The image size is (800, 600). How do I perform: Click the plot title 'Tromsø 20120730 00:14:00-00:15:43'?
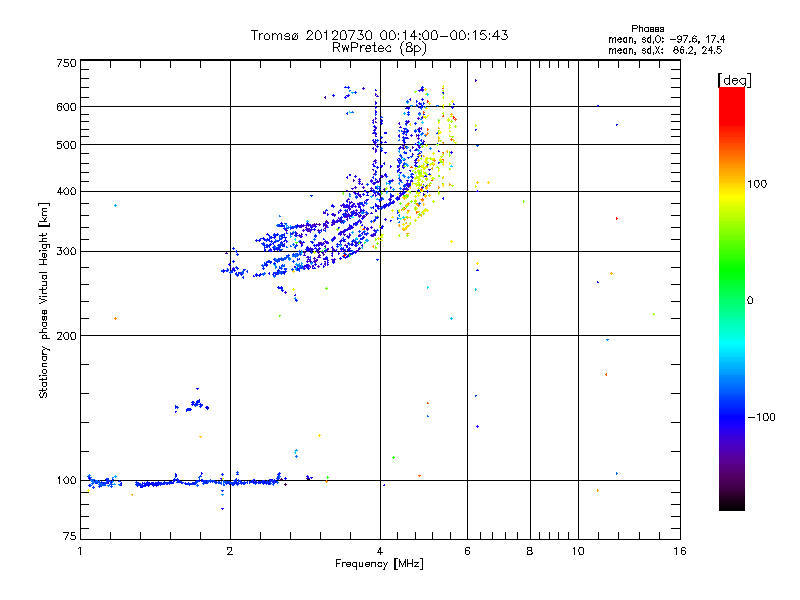(x=379, y=35)
